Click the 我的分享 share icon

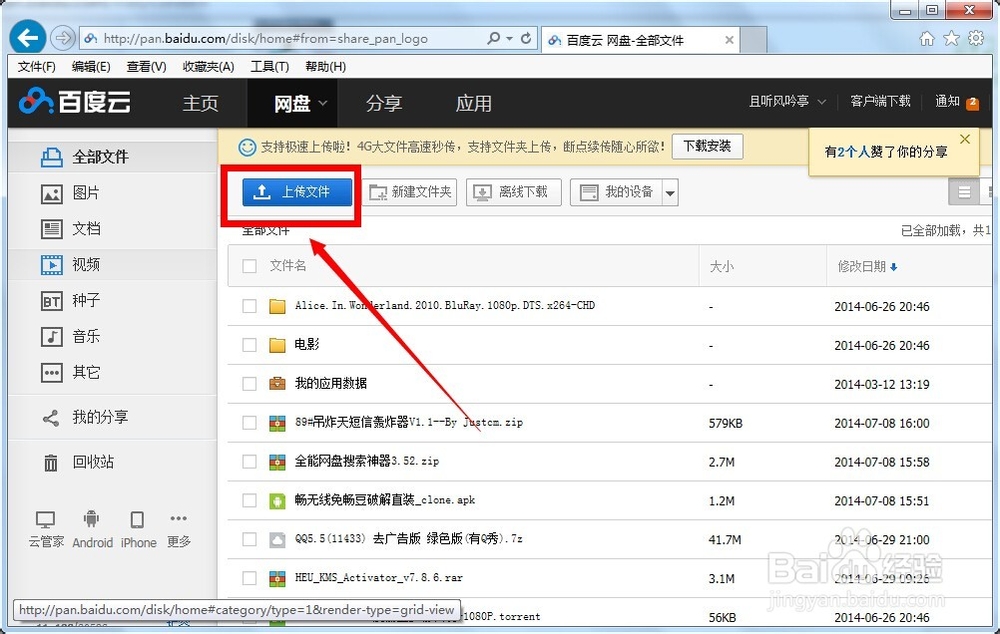pos(51,417)
